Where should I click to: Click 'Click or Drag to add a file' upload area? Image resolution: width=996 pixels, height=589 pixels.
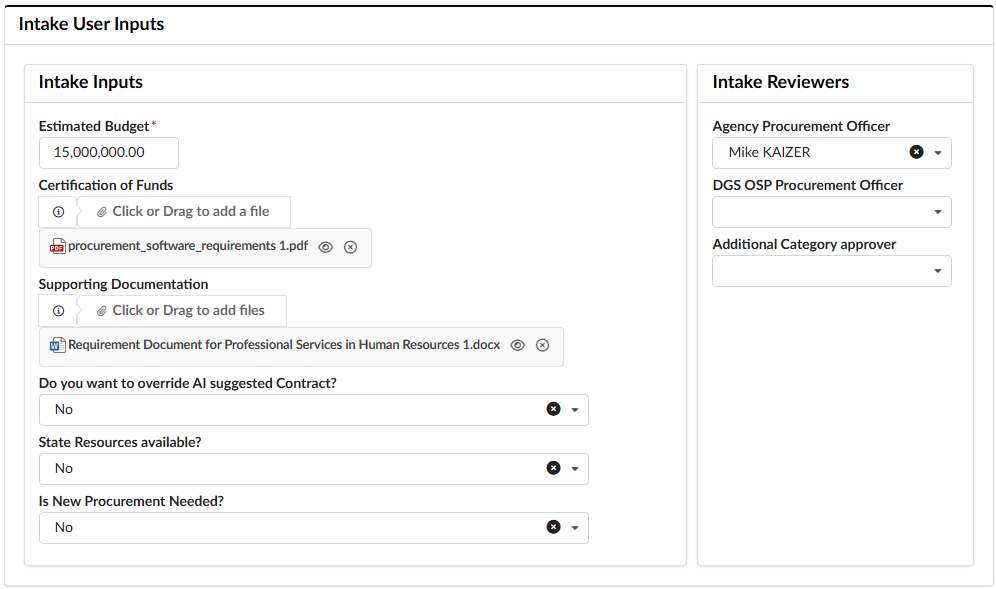pos(184,212)
